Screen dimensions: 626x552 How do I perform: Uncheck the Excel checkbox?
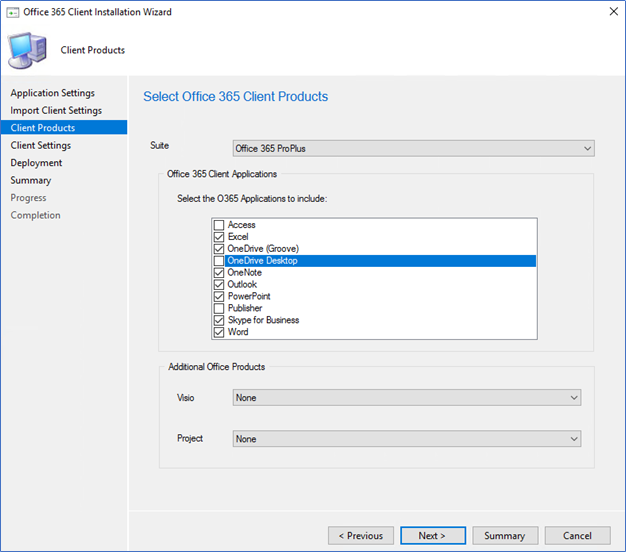point(219,237)
